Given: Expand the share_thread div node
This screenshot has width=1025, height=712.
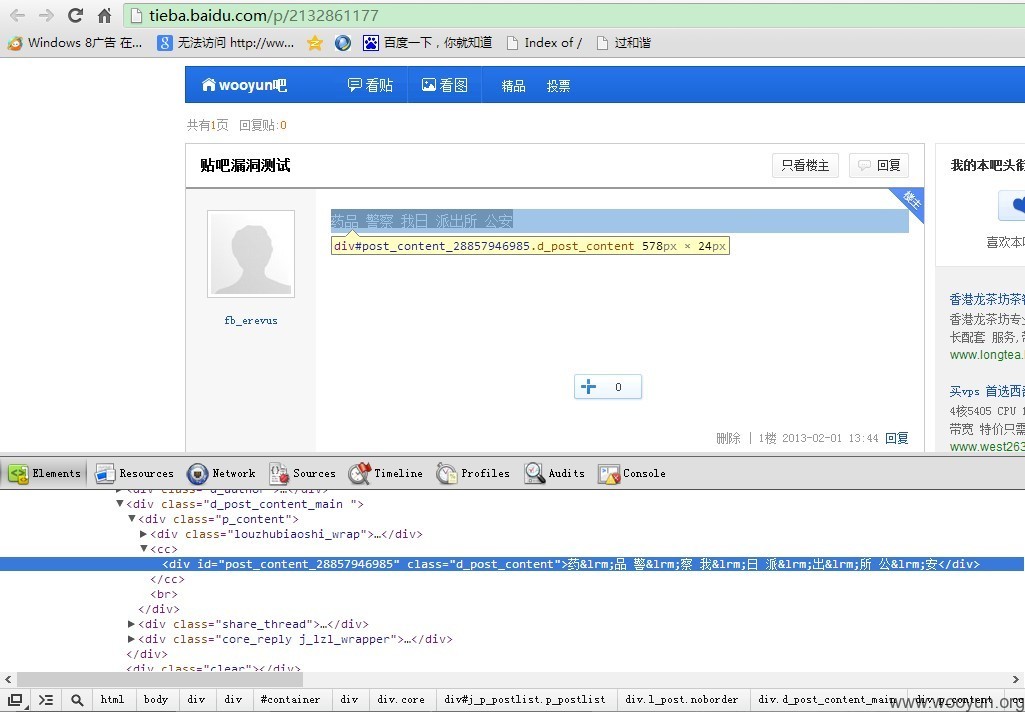Looking at the screenshot, I should (x=131, y=624).
